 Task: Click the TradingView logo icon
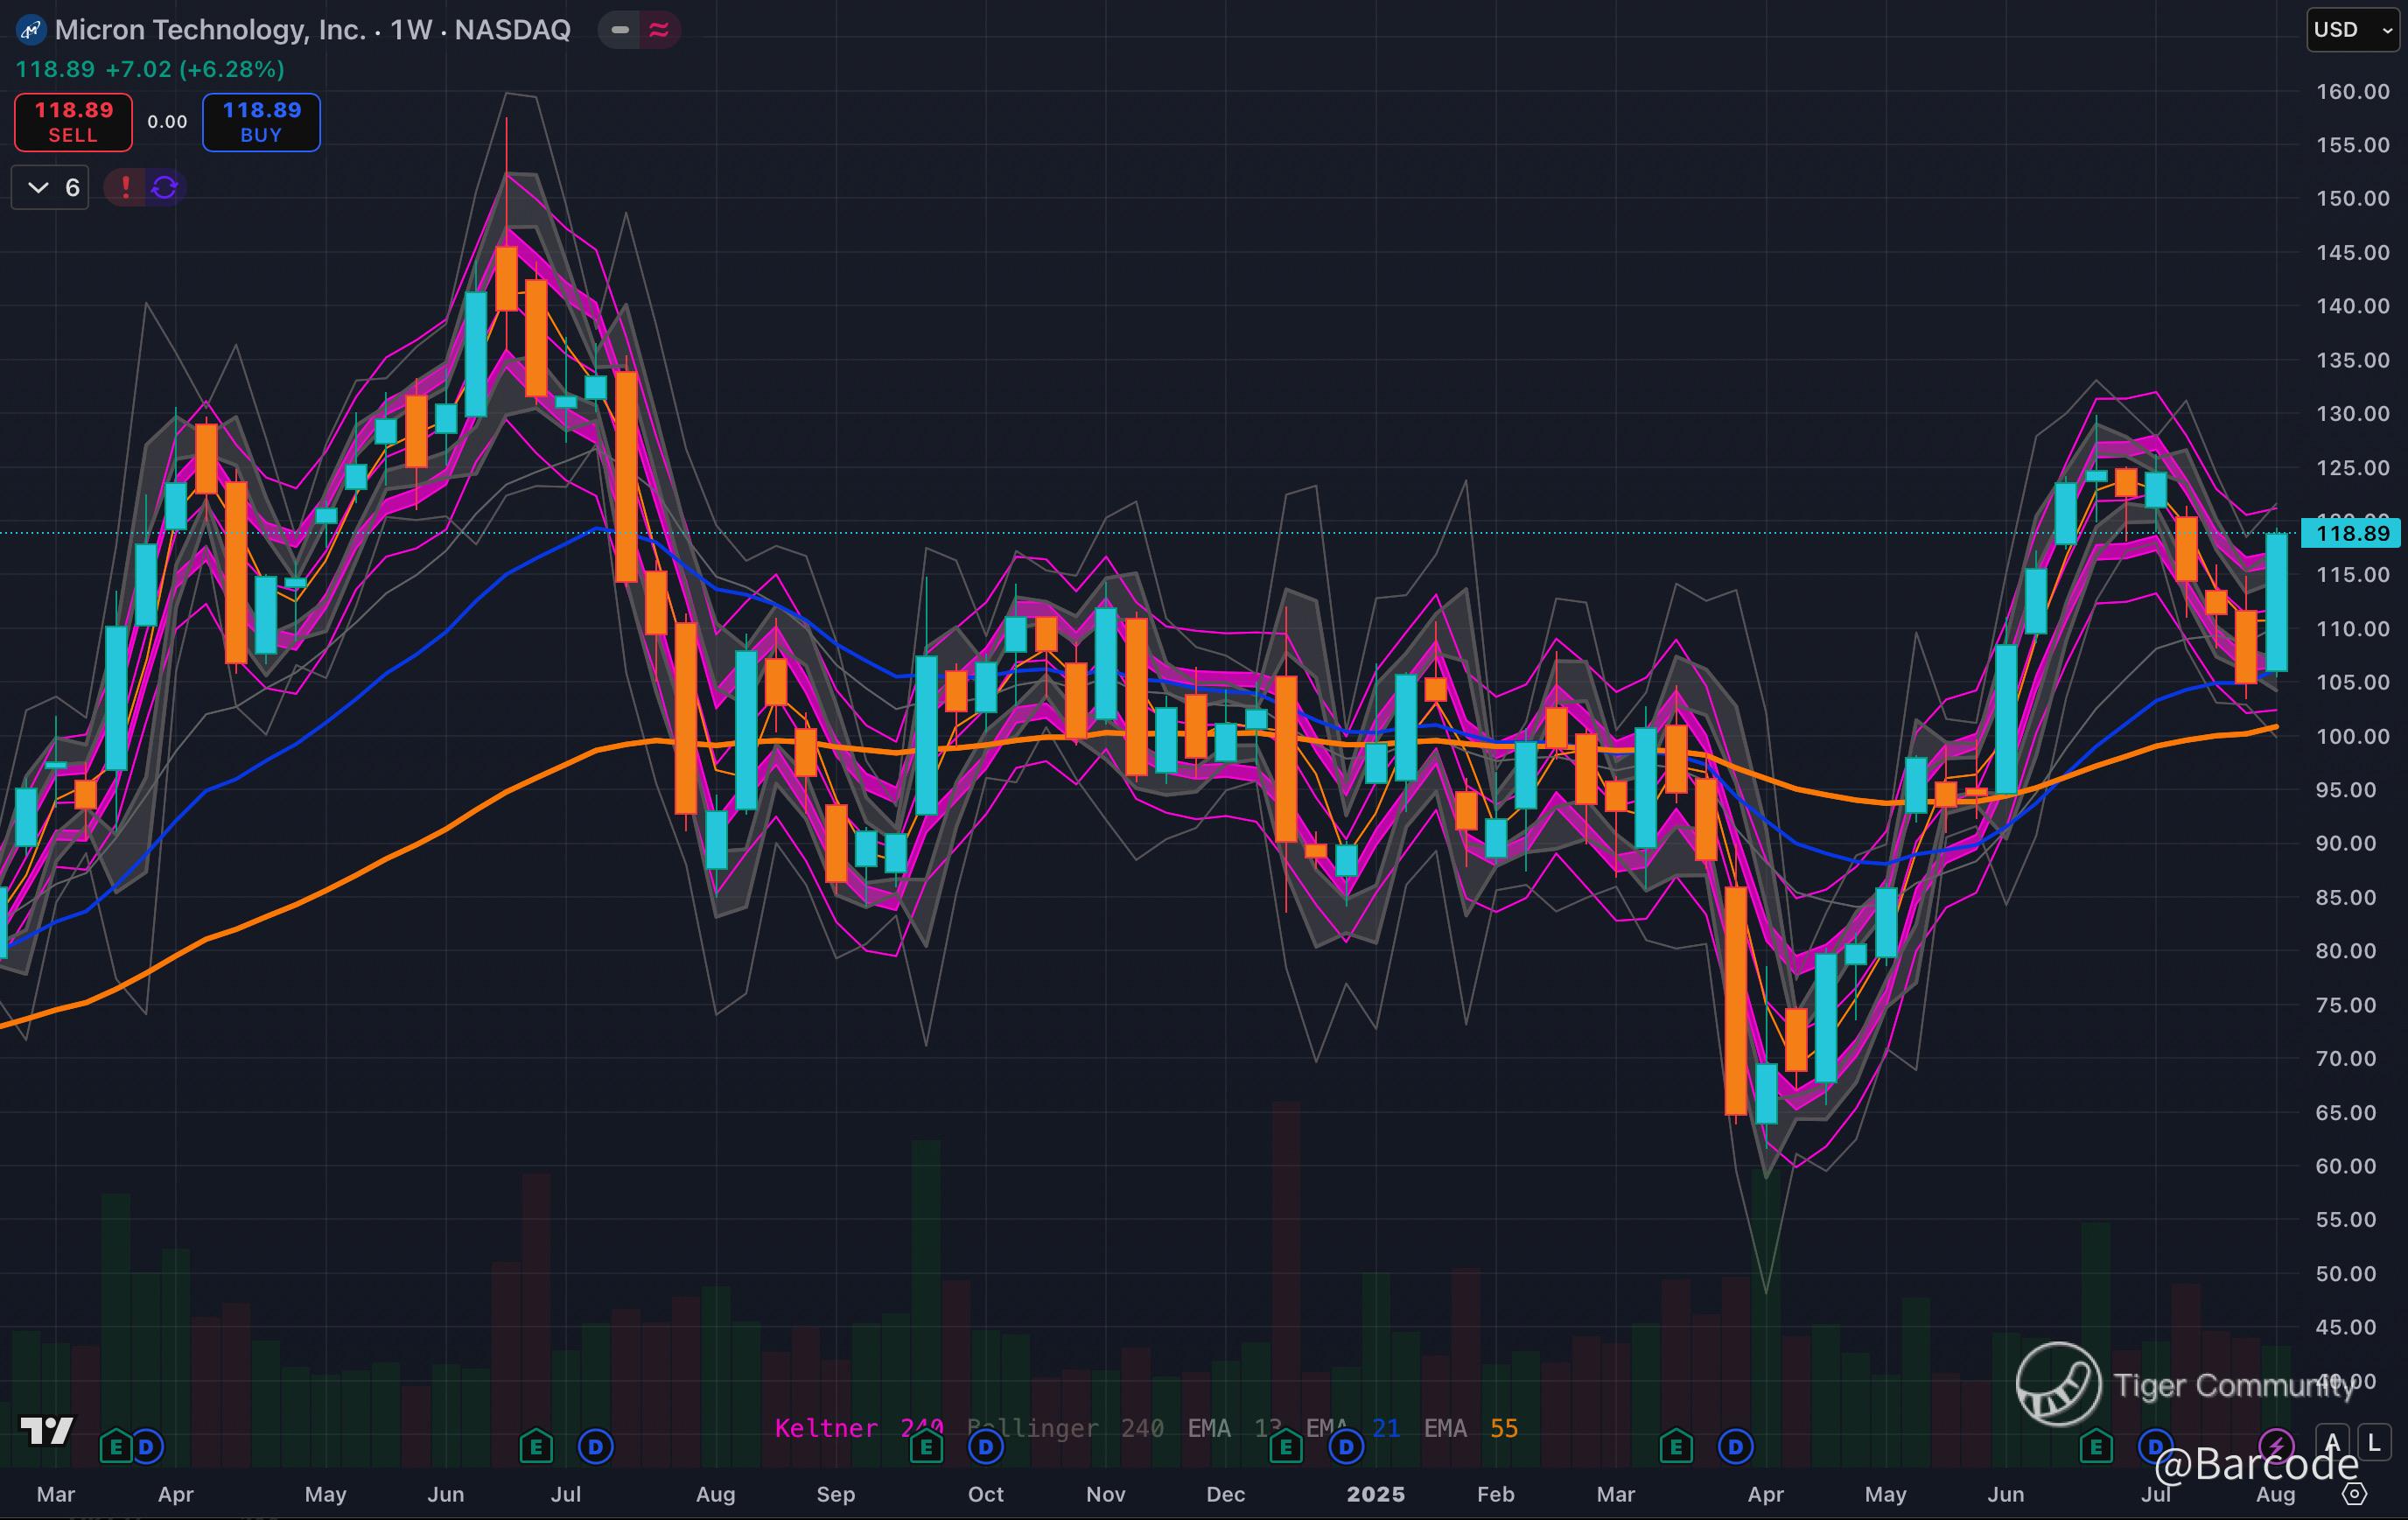coord(46,1431)
